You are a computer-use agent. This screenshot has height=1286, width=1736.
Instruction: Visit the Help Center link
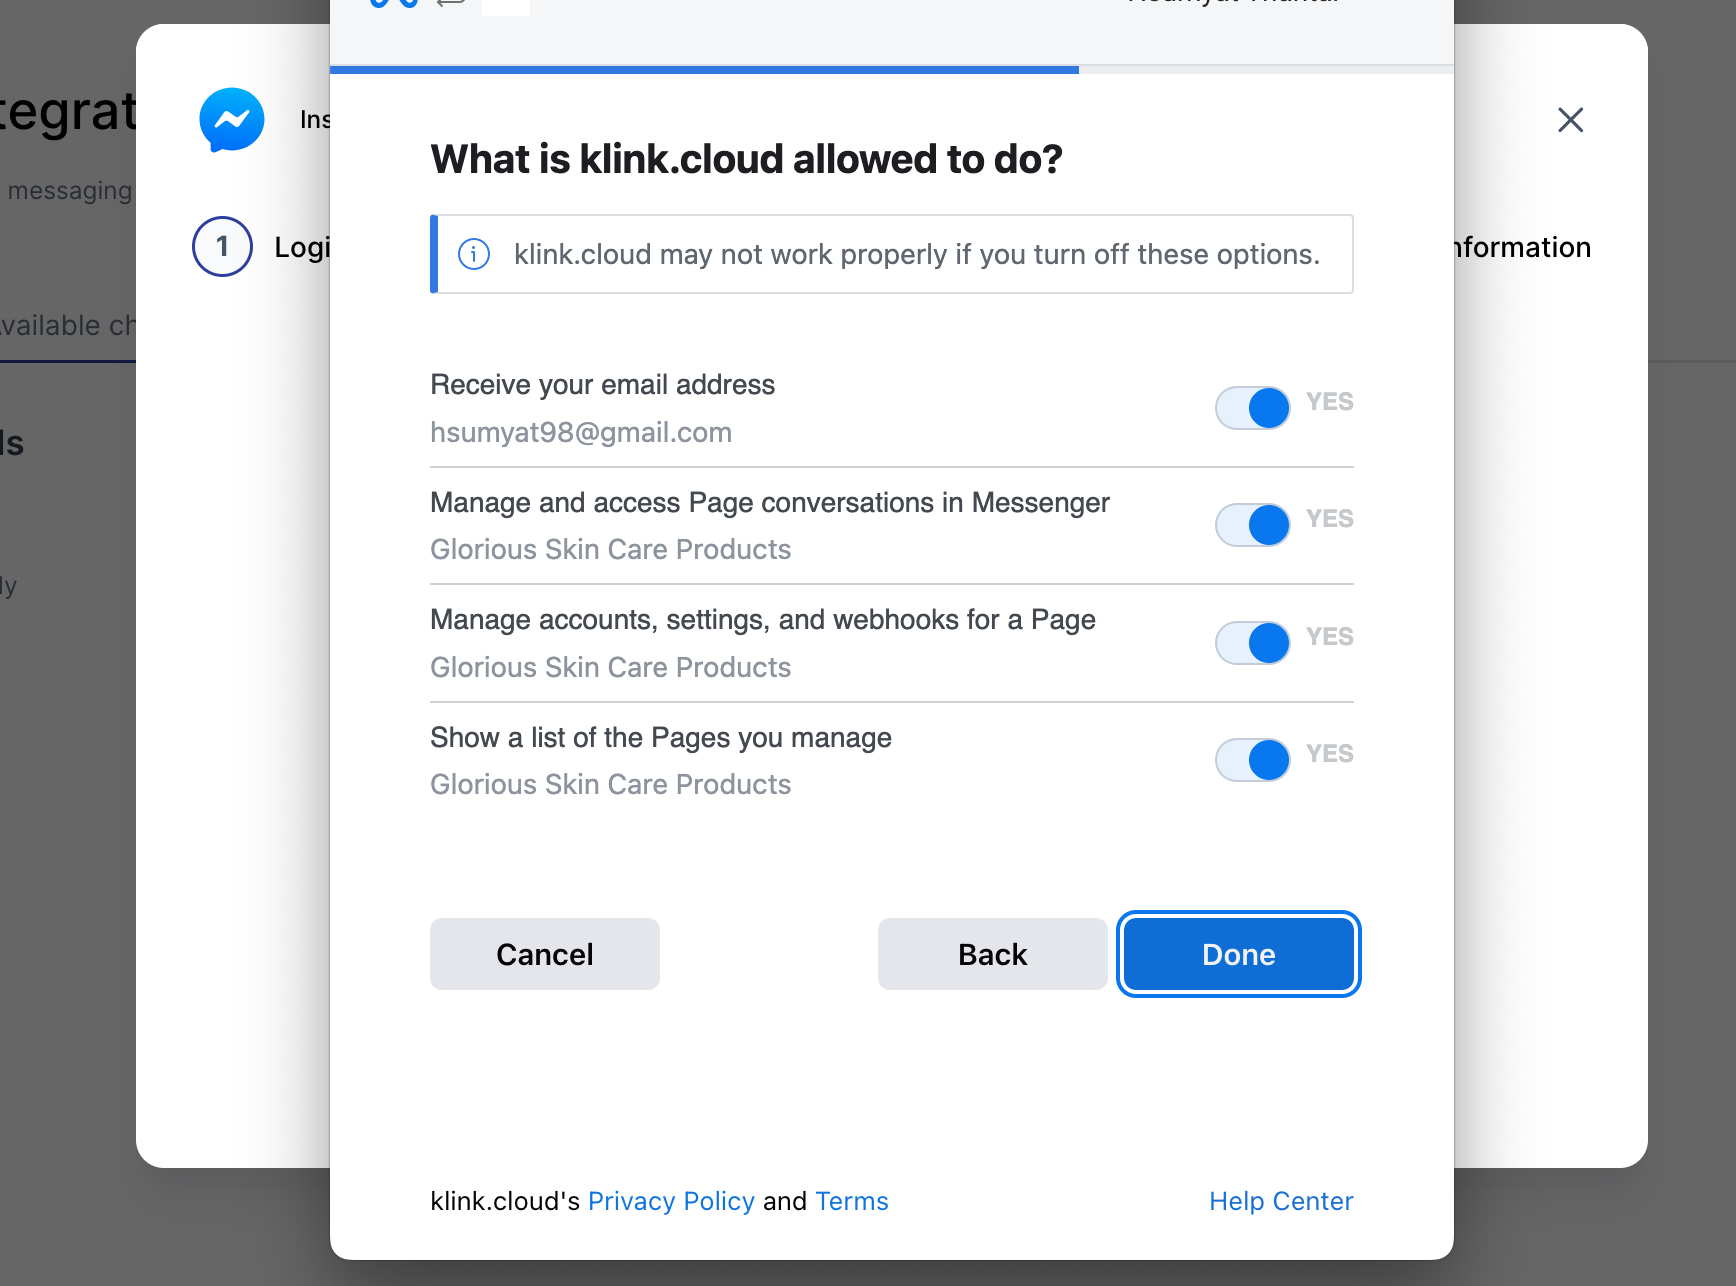tap(1281, 1201)
